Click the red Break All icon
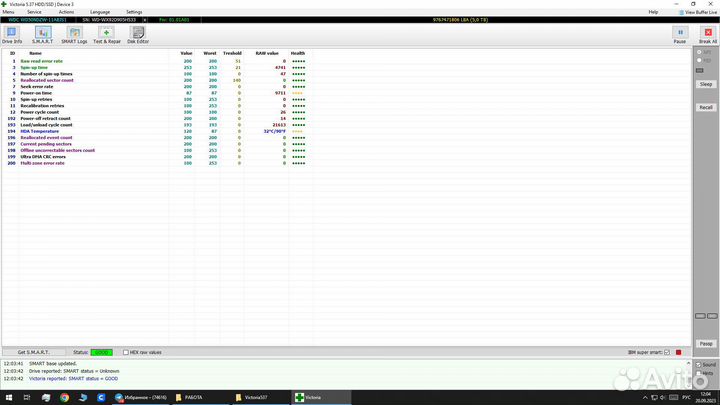The height and width of the screenshot is (405, 720). (707, 34)
